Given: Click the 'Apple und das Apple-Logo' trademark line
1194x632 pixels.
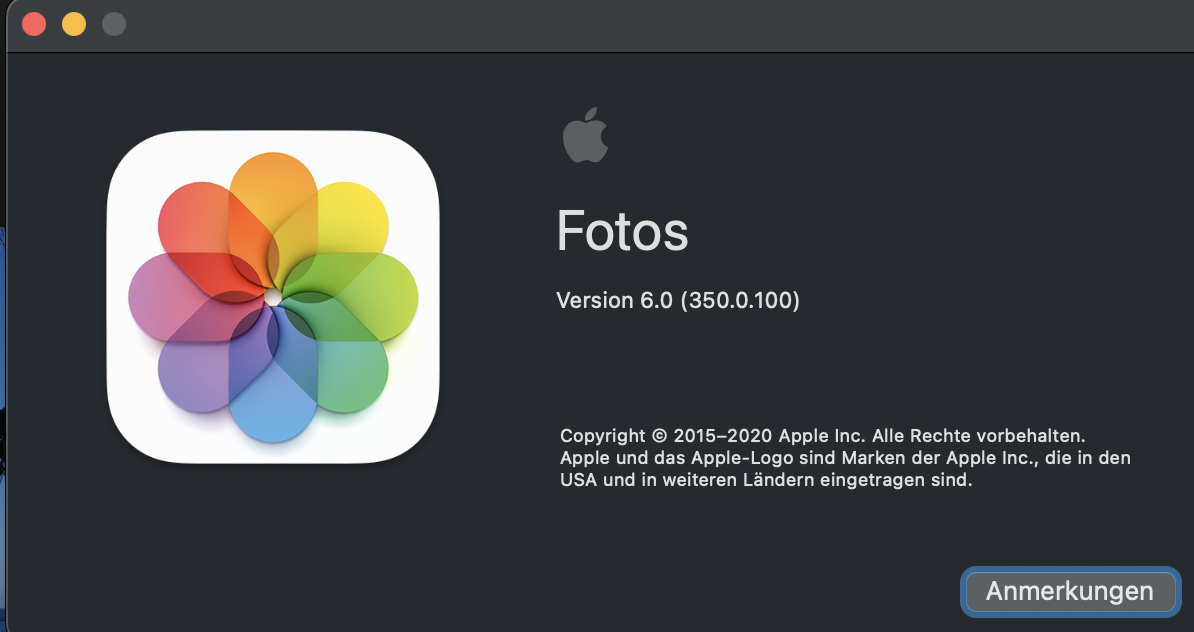Looking at the screenshot, I should pyautogui.click(x=845, y=458).
